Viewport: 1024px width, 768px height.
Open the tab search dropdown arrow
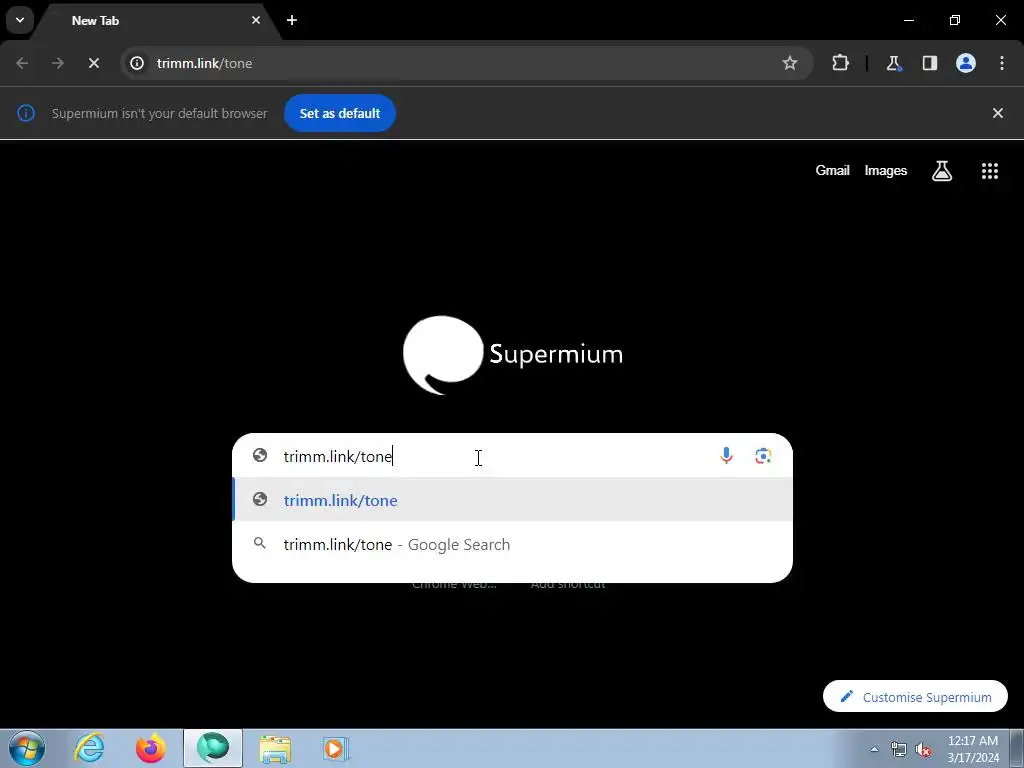pos(20,20)
